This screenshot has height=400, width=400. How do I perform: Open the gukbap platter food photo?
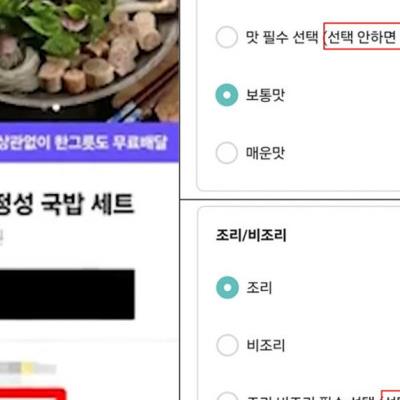pos(89,61)
